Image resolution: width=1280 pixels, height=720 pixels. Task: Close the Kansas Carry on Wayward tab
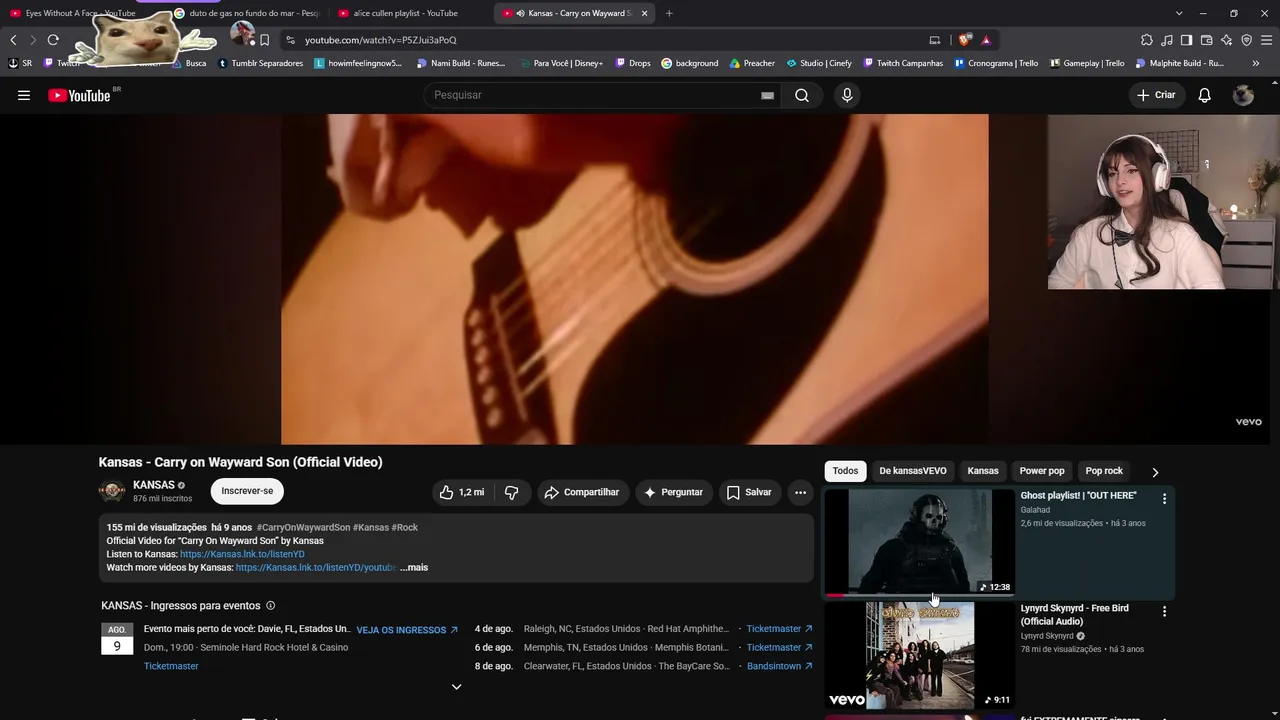[645, 13]
